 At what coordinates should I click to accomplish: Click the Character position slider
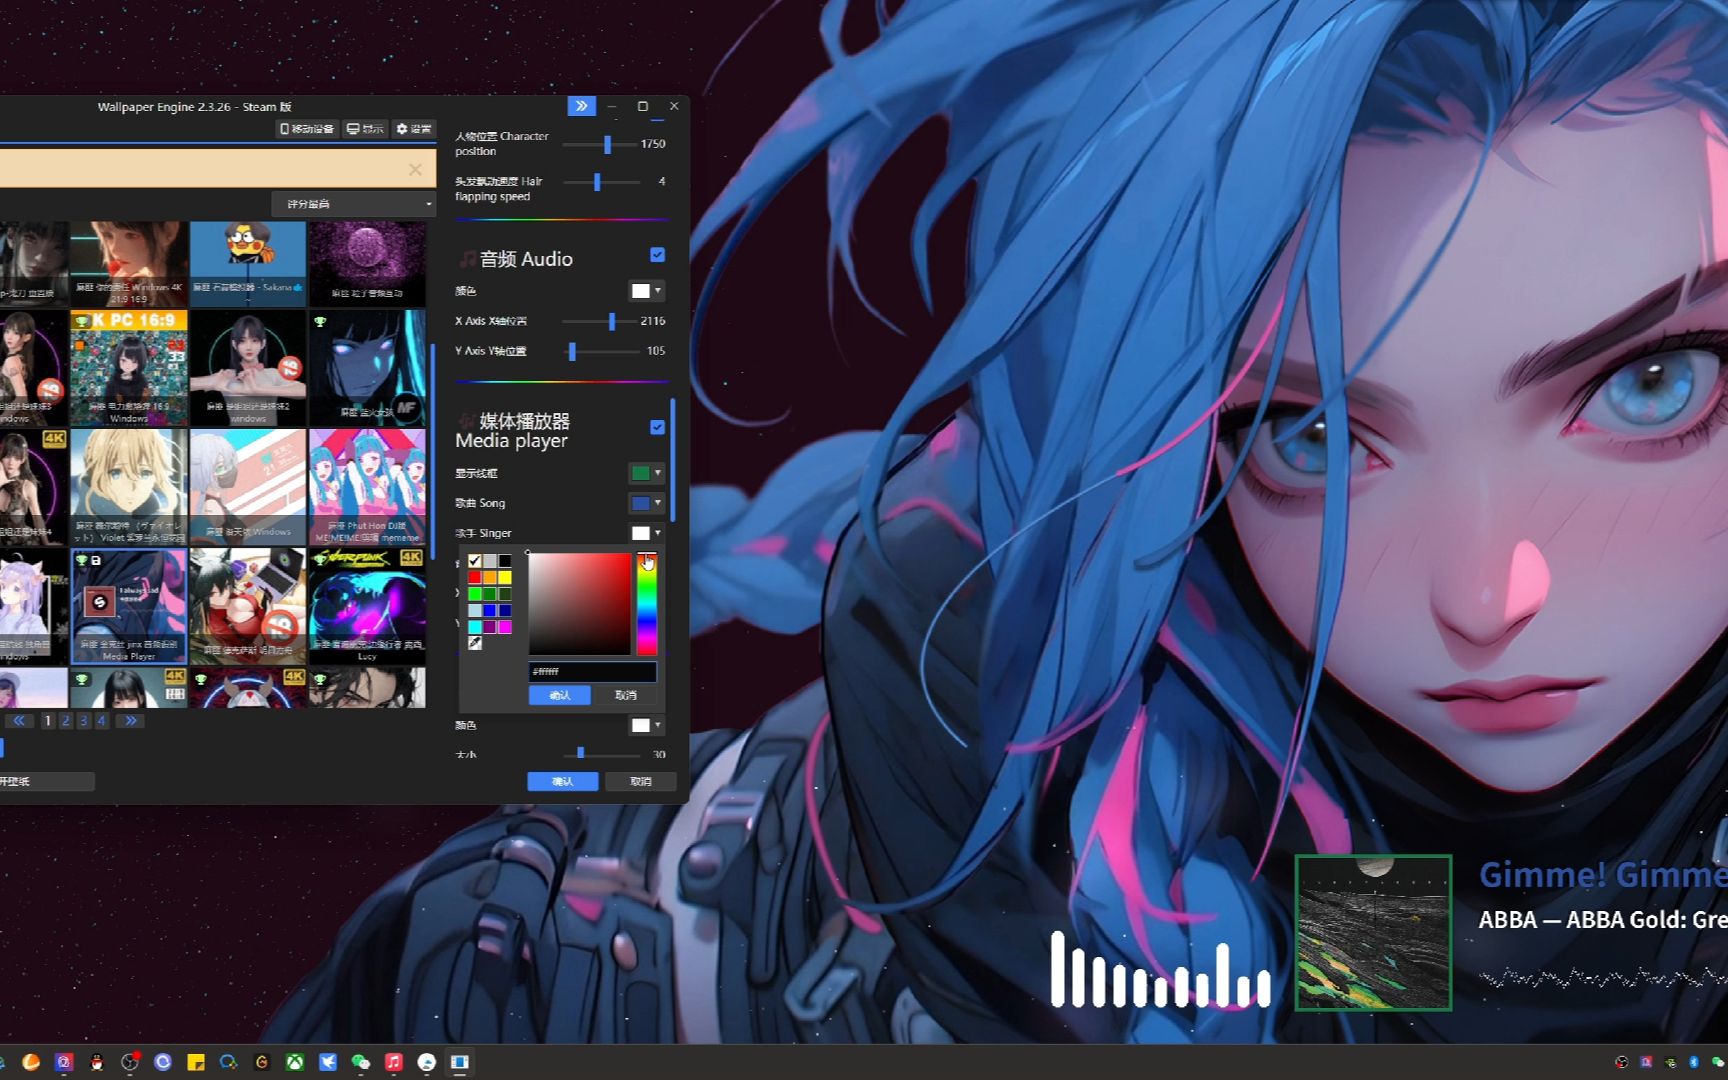601,144
